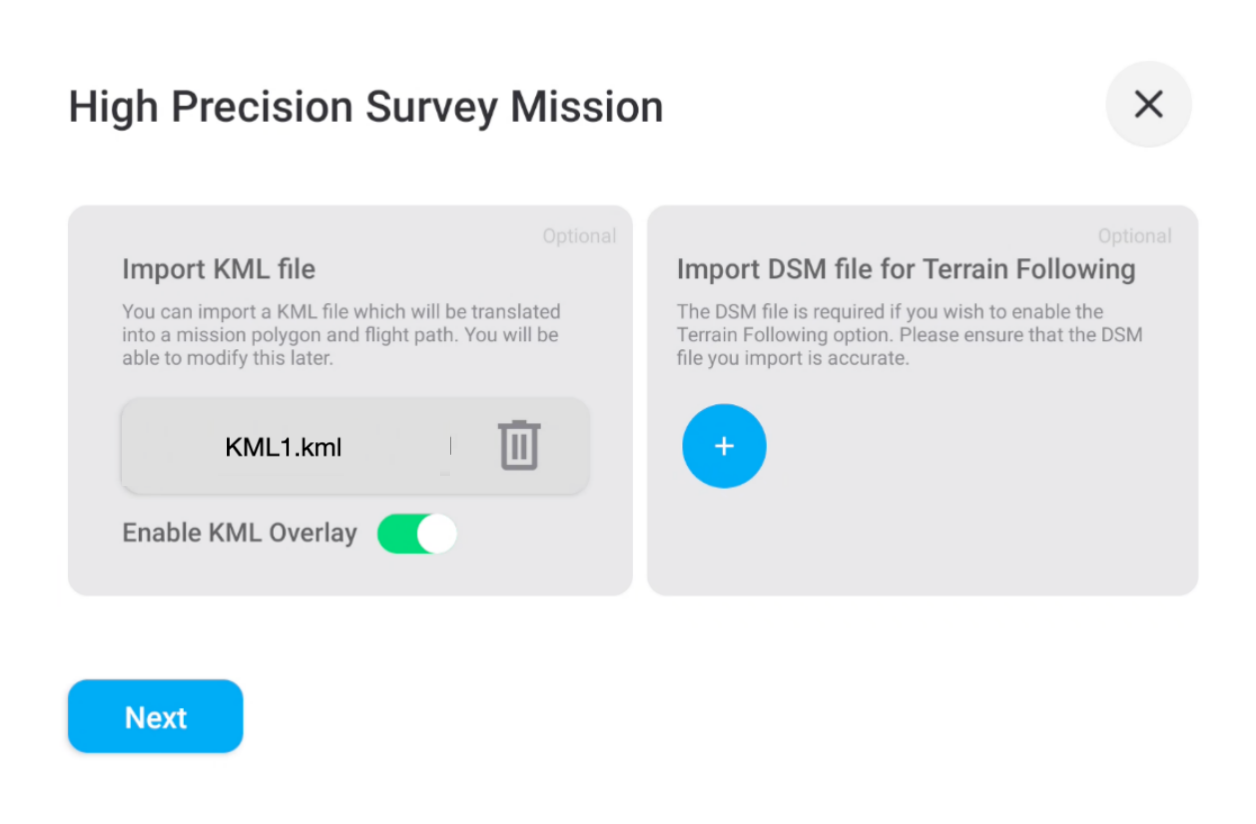Click the Optional tag on DSM card
1256x824 pixels.
(1134, 236)
